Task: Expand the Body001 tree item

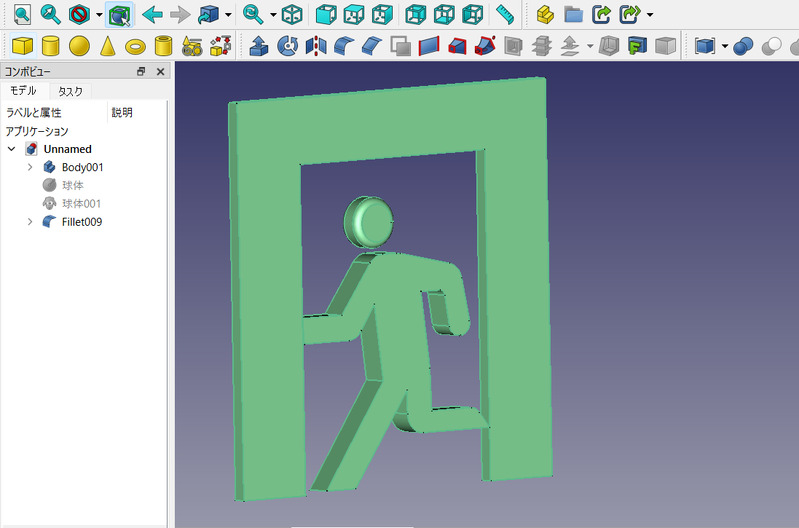Action: click(x=30, y=167)
